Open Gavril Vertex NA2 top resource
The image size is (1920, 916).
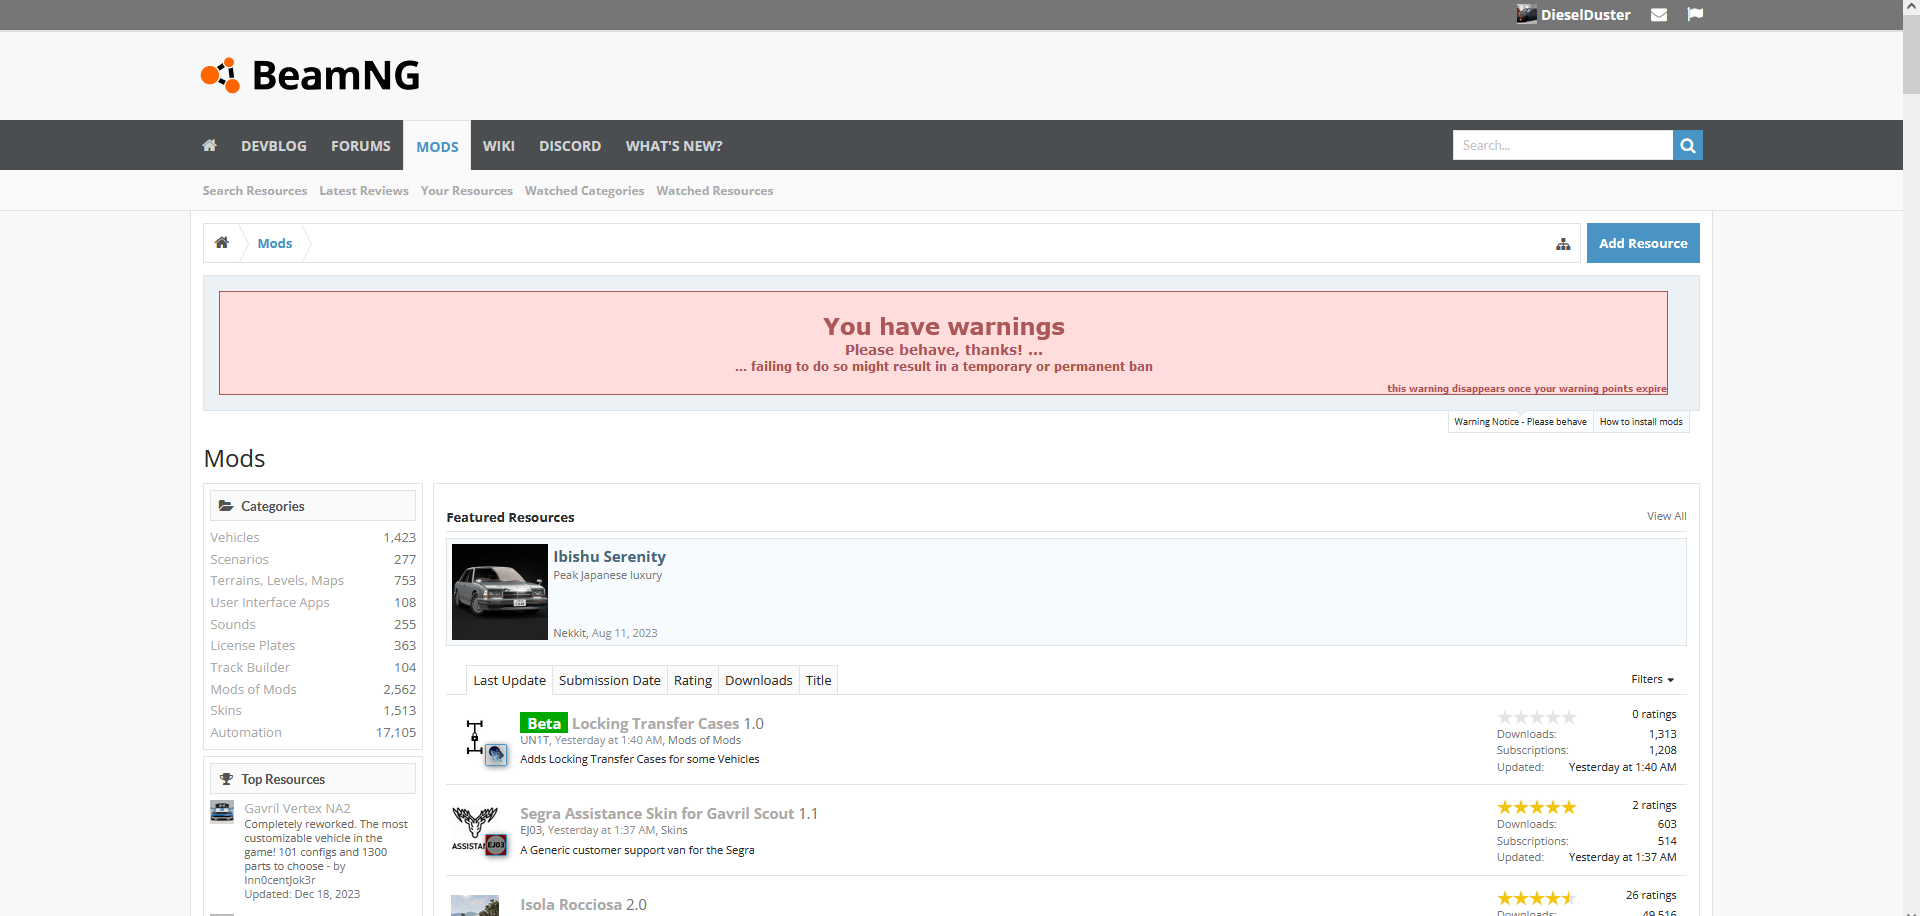click(x=298, y=809)
